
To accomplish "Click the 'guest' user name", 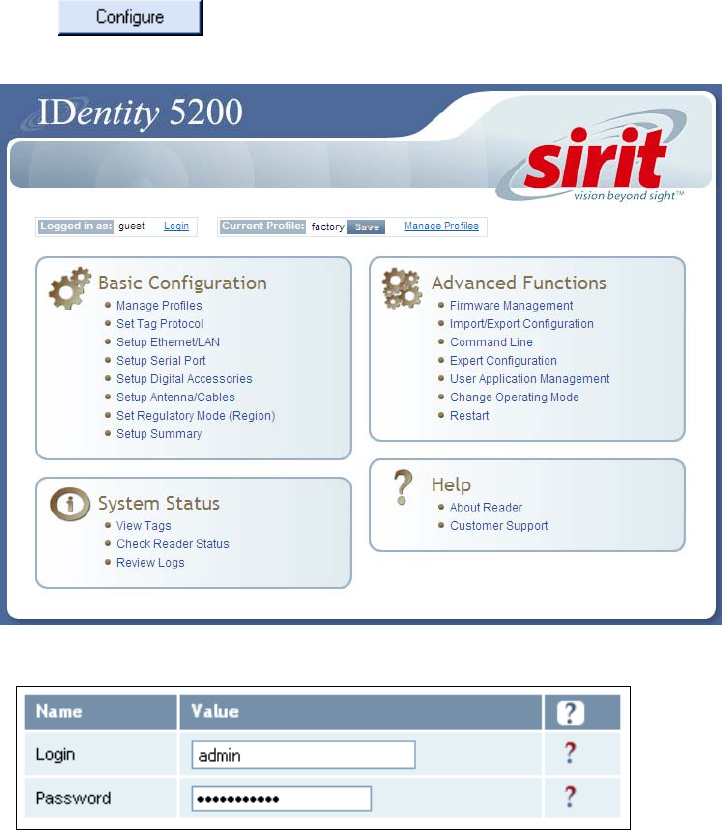I will coord(131,226).
